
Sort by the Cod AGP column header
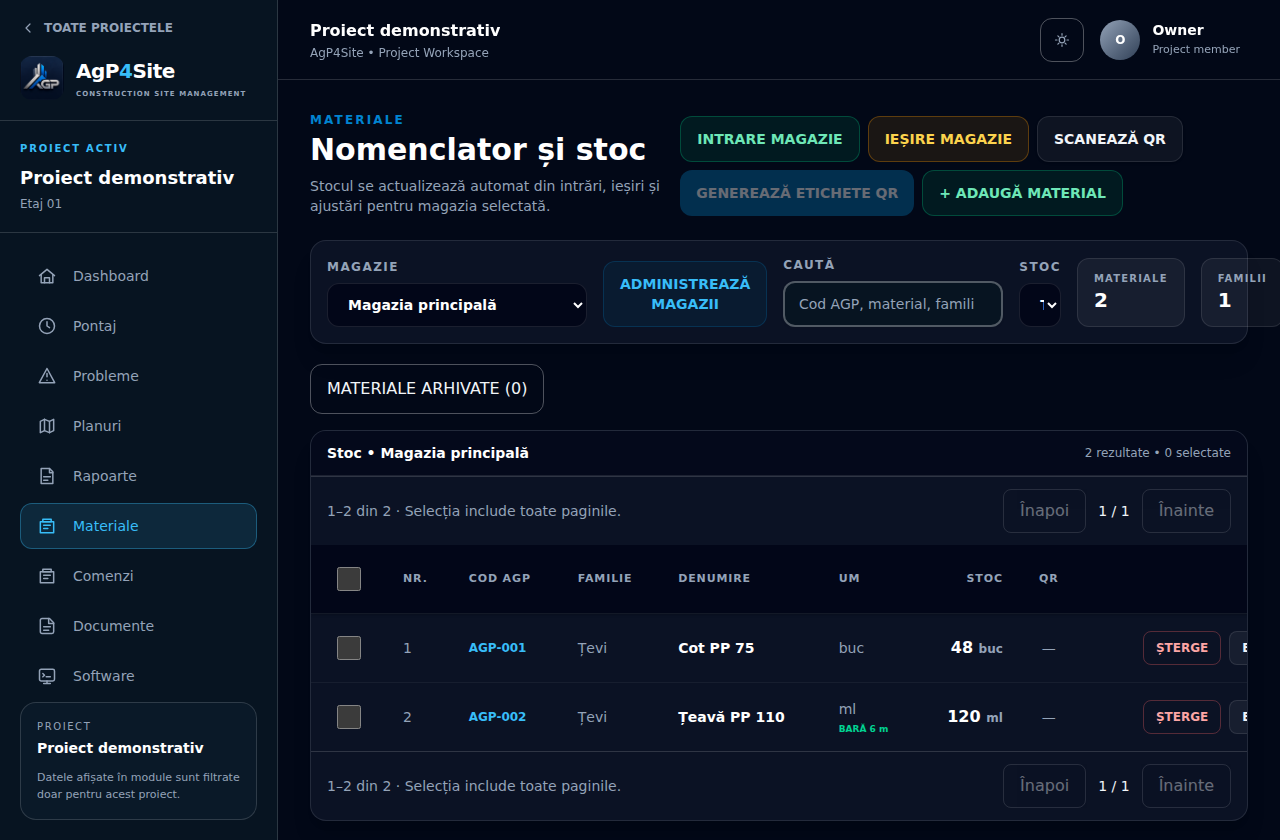[x=499, y=579]
